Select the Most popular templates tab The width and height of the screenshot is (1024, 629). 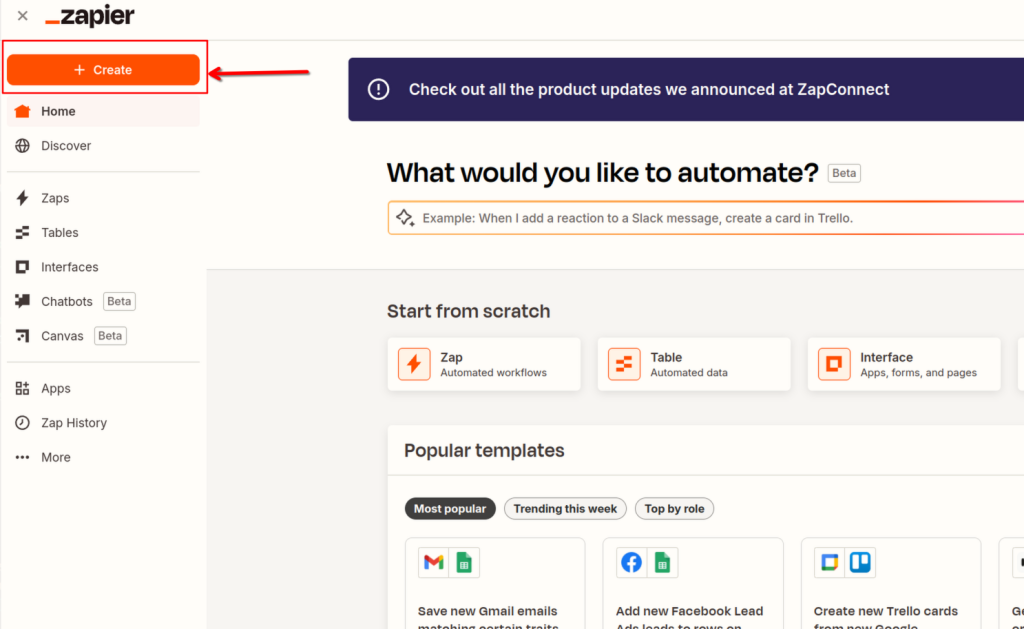[x=450, y=509]
